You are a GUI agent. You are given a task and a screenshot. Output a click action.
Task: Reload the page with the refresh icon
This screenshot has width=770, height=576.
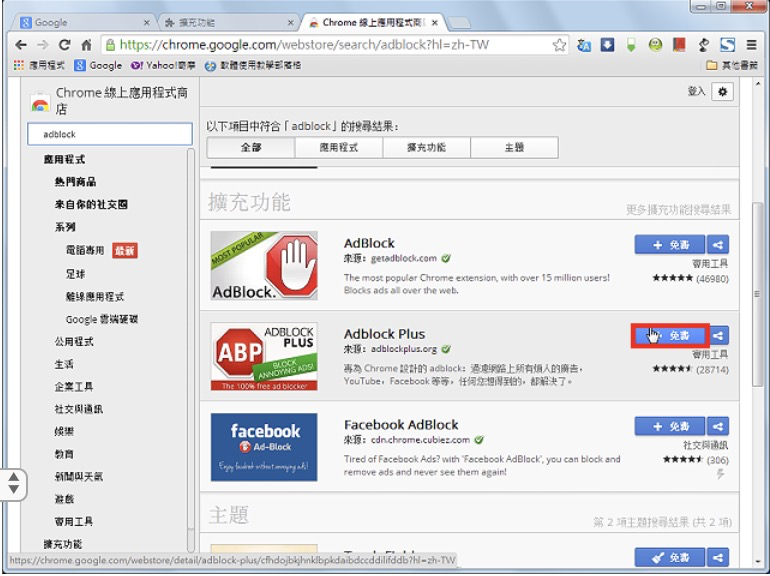(65, 45)
